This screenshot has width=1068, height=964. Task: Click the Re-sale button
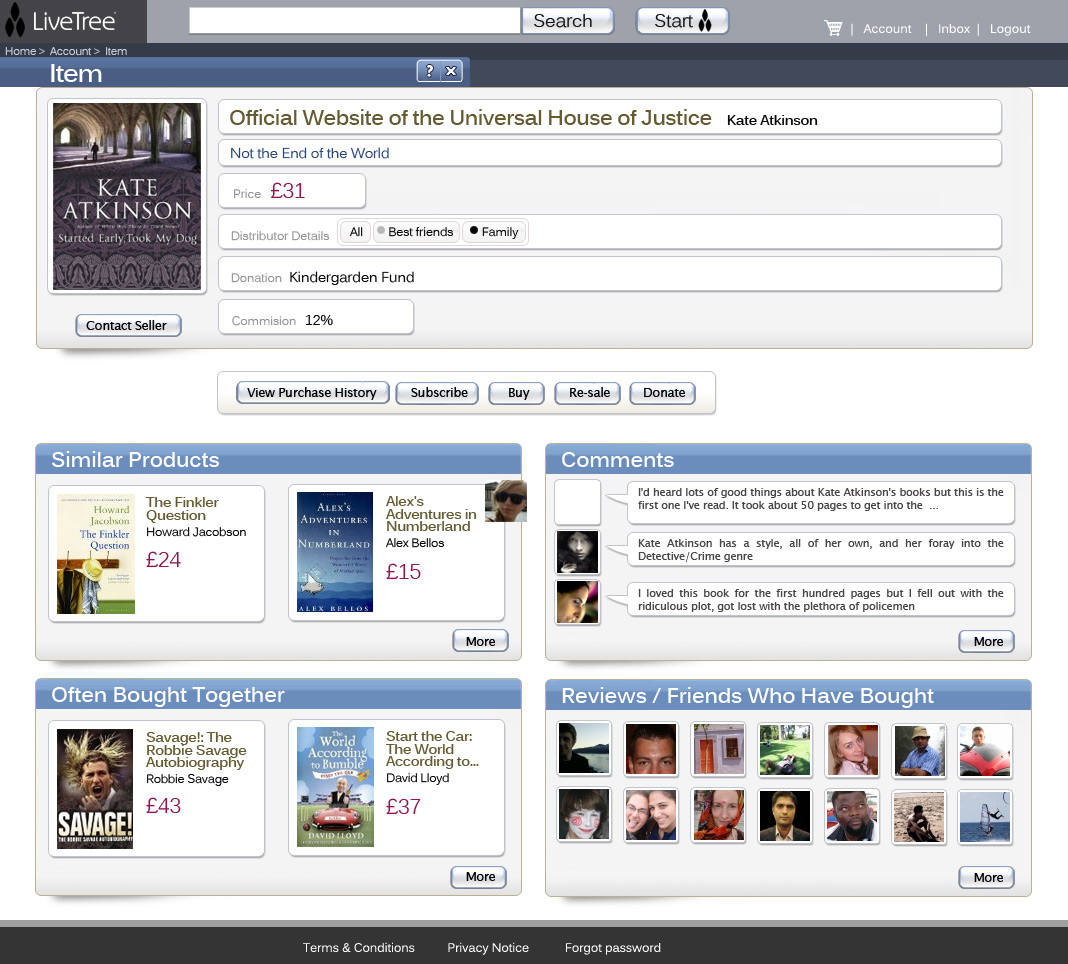coord(588,392)
